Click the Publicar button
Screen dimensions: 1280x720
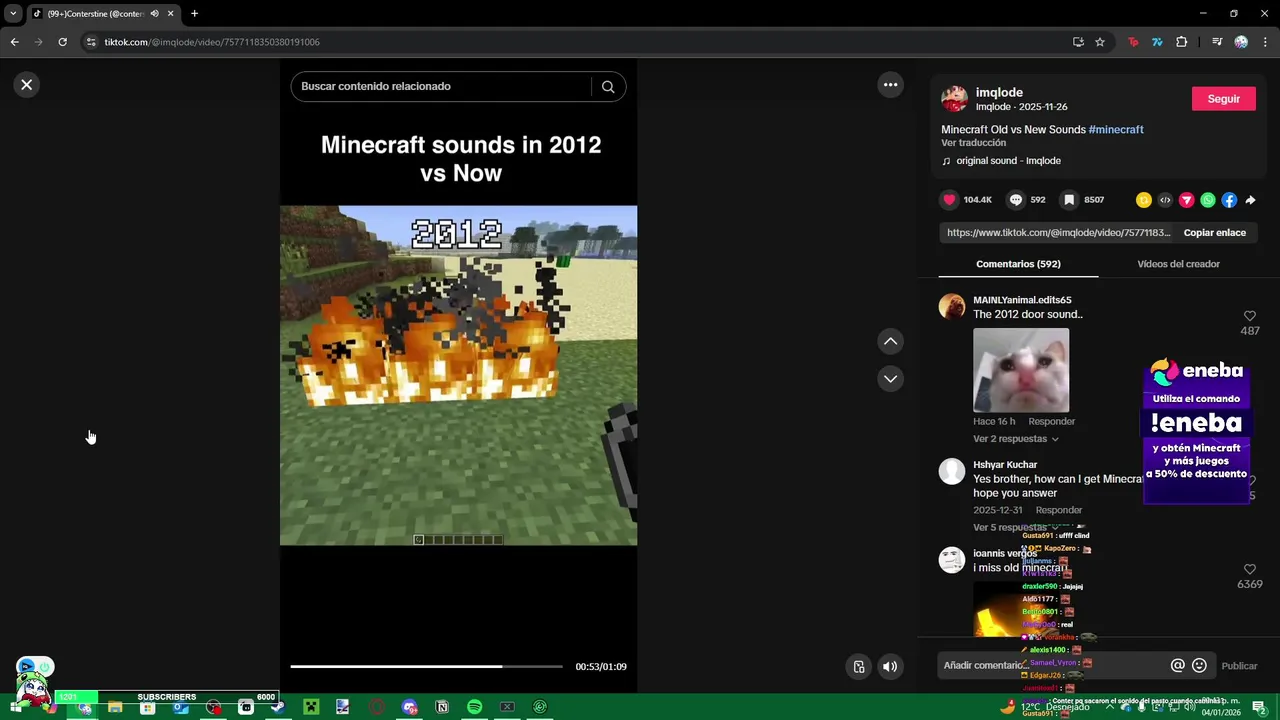(1239, 666)
